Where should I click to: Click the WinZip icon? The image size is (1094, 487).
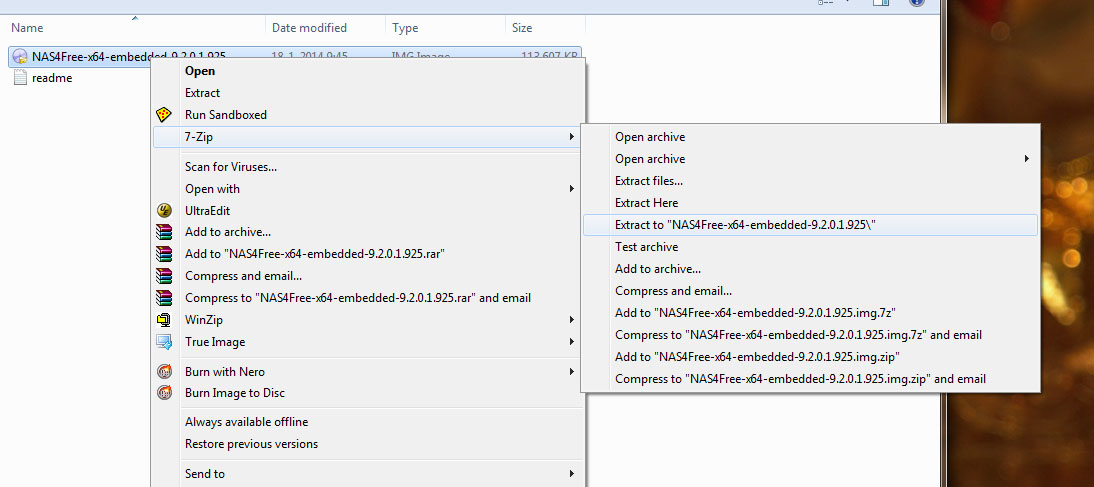[x=164, y=320]
